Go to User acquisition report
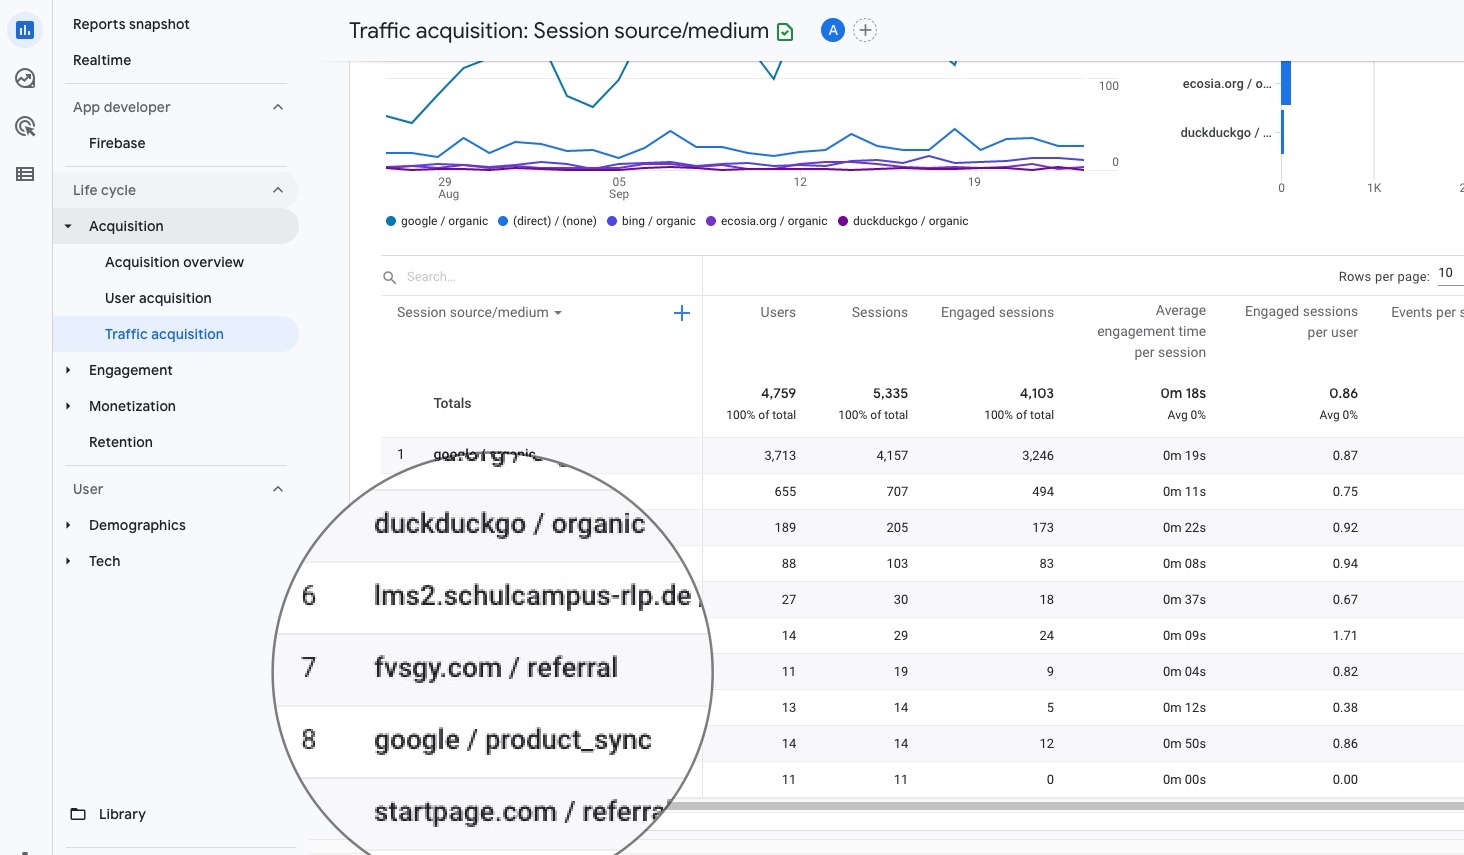The height and width of the screenshot is (855, 1464). 158,298
